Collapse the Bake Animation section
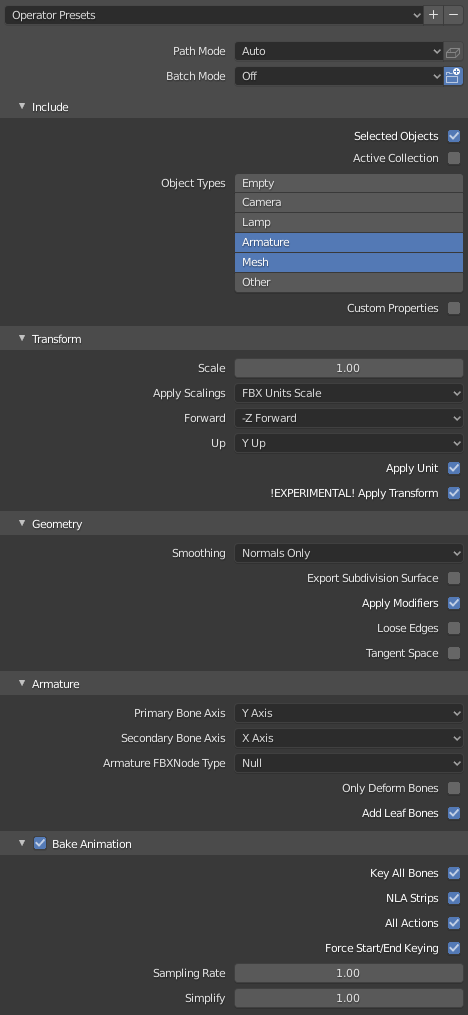 [x=22, y=843]
